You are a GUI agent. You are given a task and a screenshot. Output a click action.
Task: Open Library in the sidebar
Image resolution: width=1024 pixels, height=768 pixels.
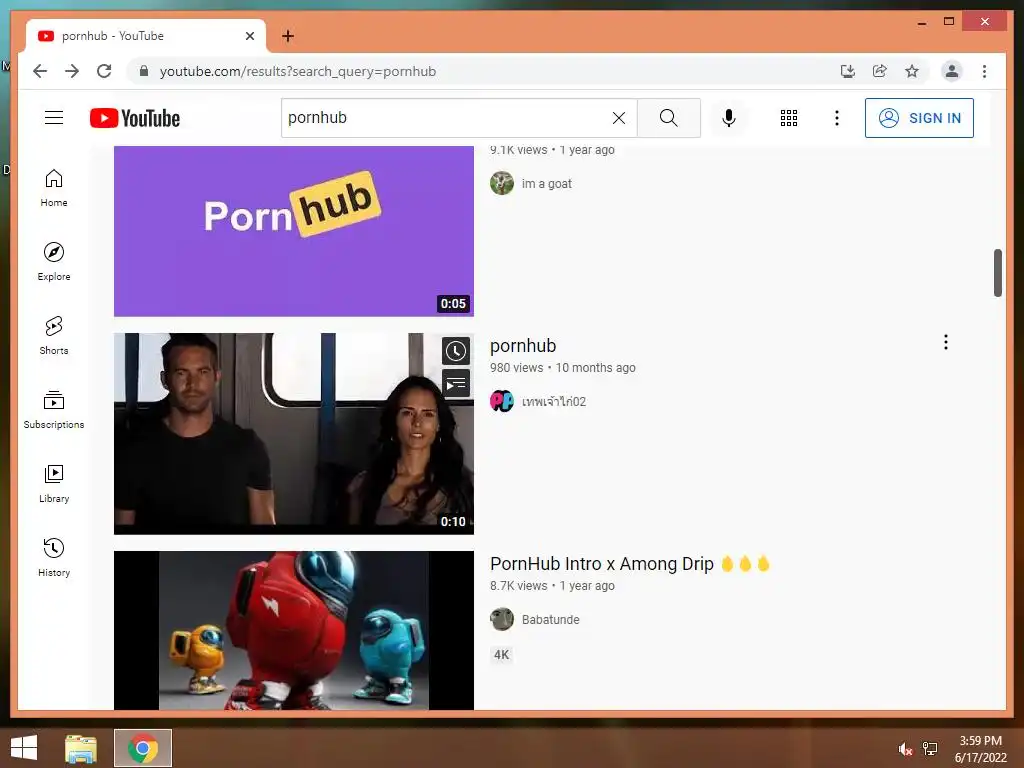54,483
